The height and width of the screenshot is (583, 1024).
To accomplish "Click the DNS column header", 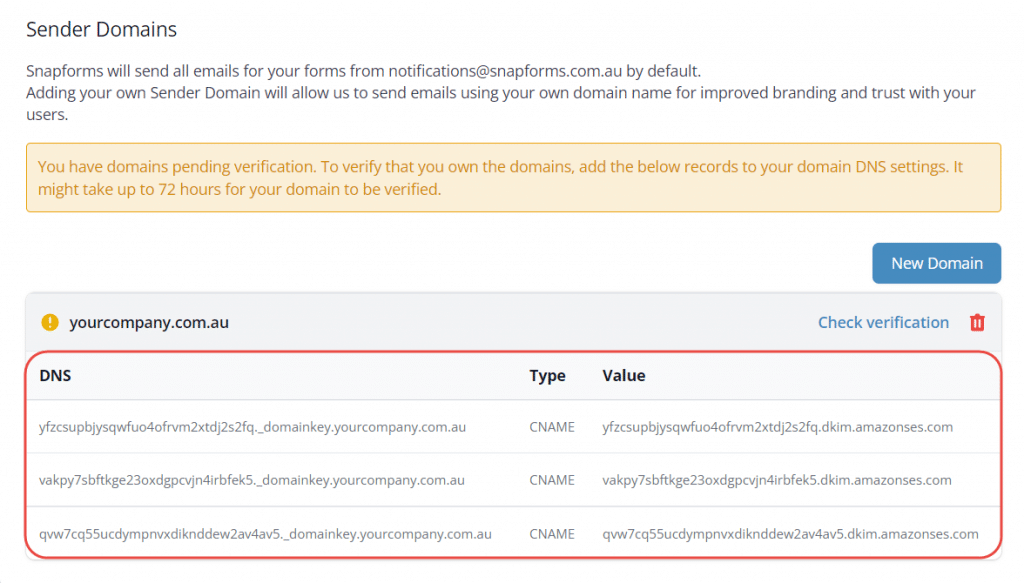I will point(55,376).
